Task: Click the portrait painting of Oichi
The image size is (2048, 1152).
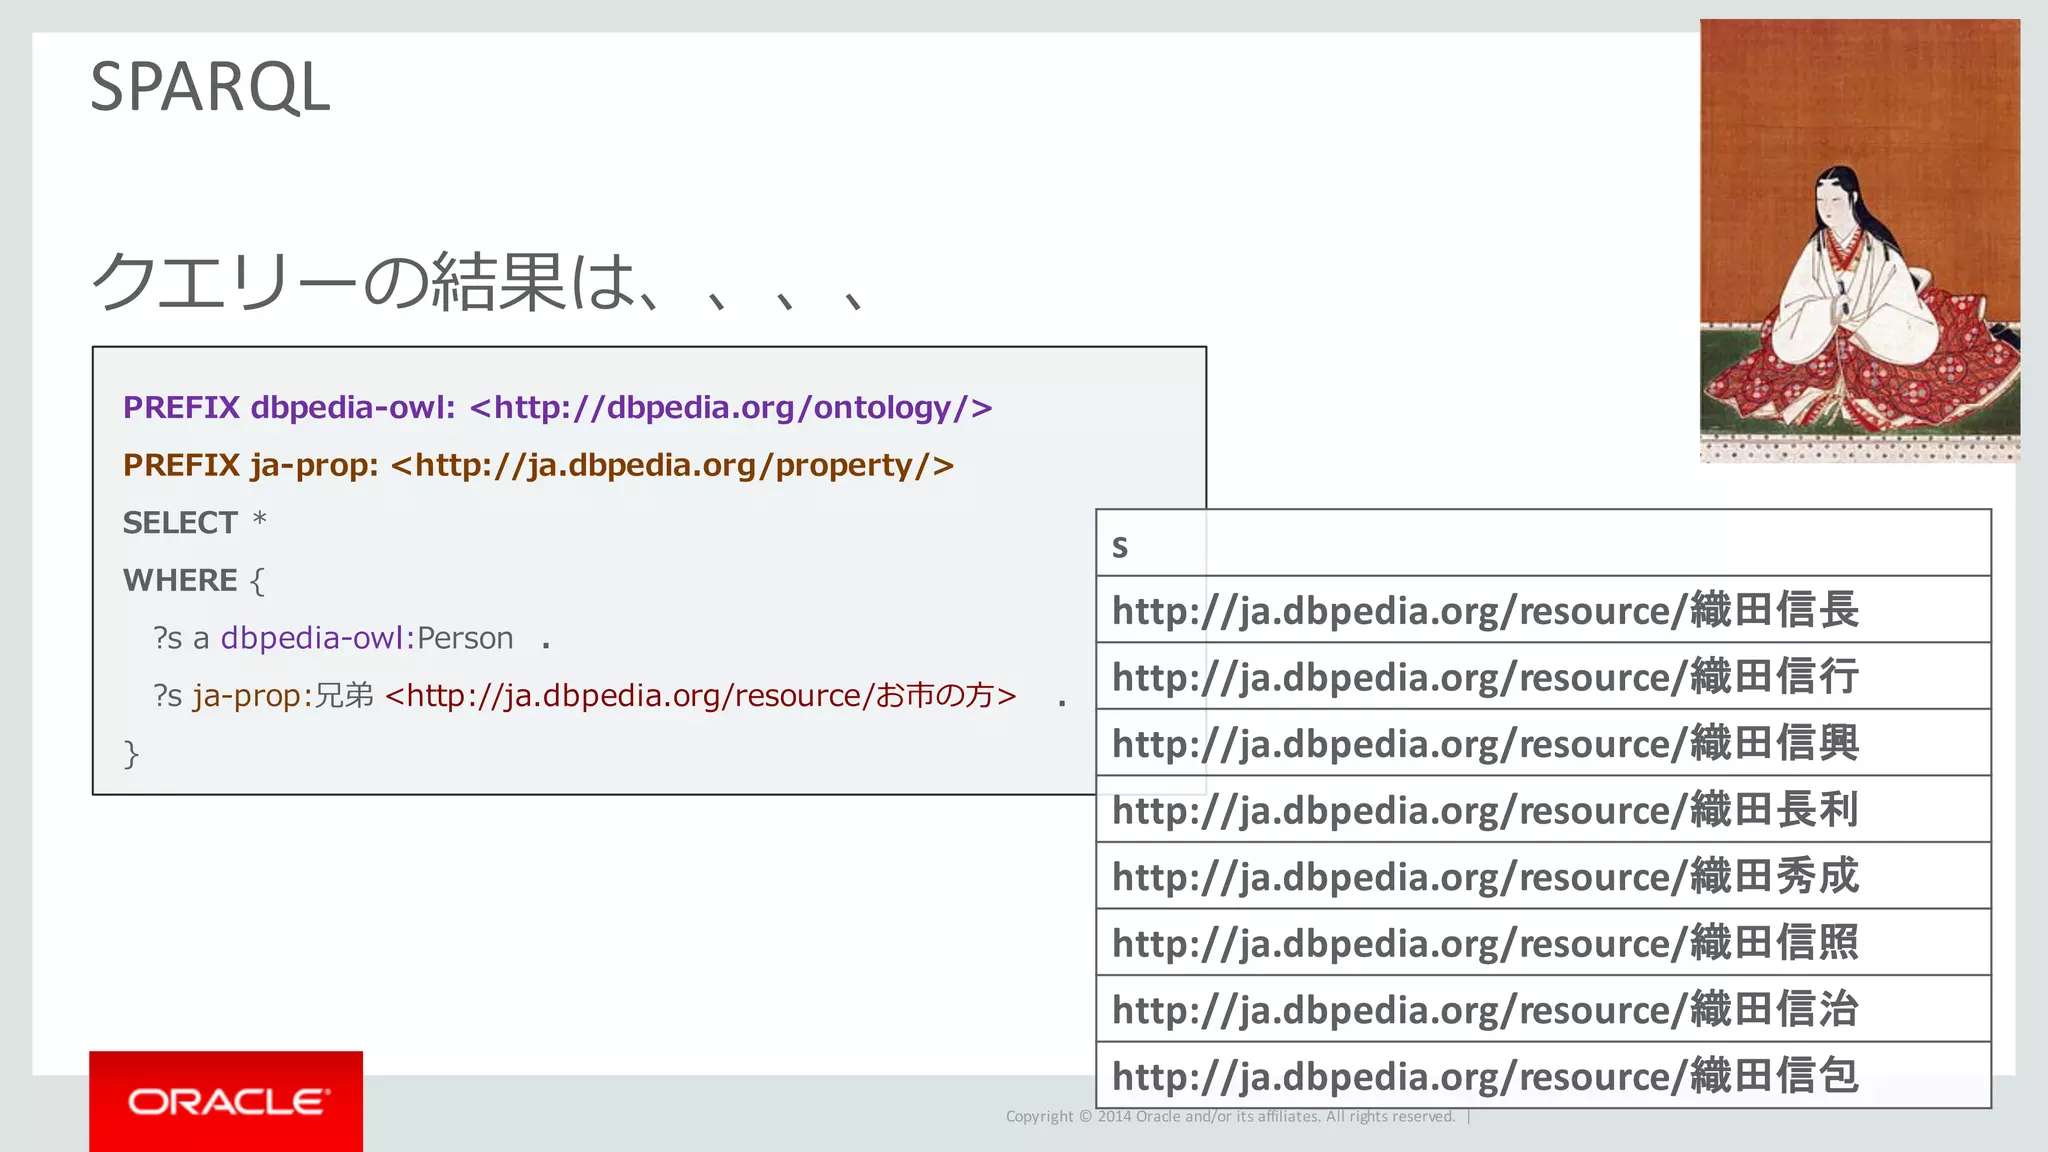Action: pos(1859,241)
